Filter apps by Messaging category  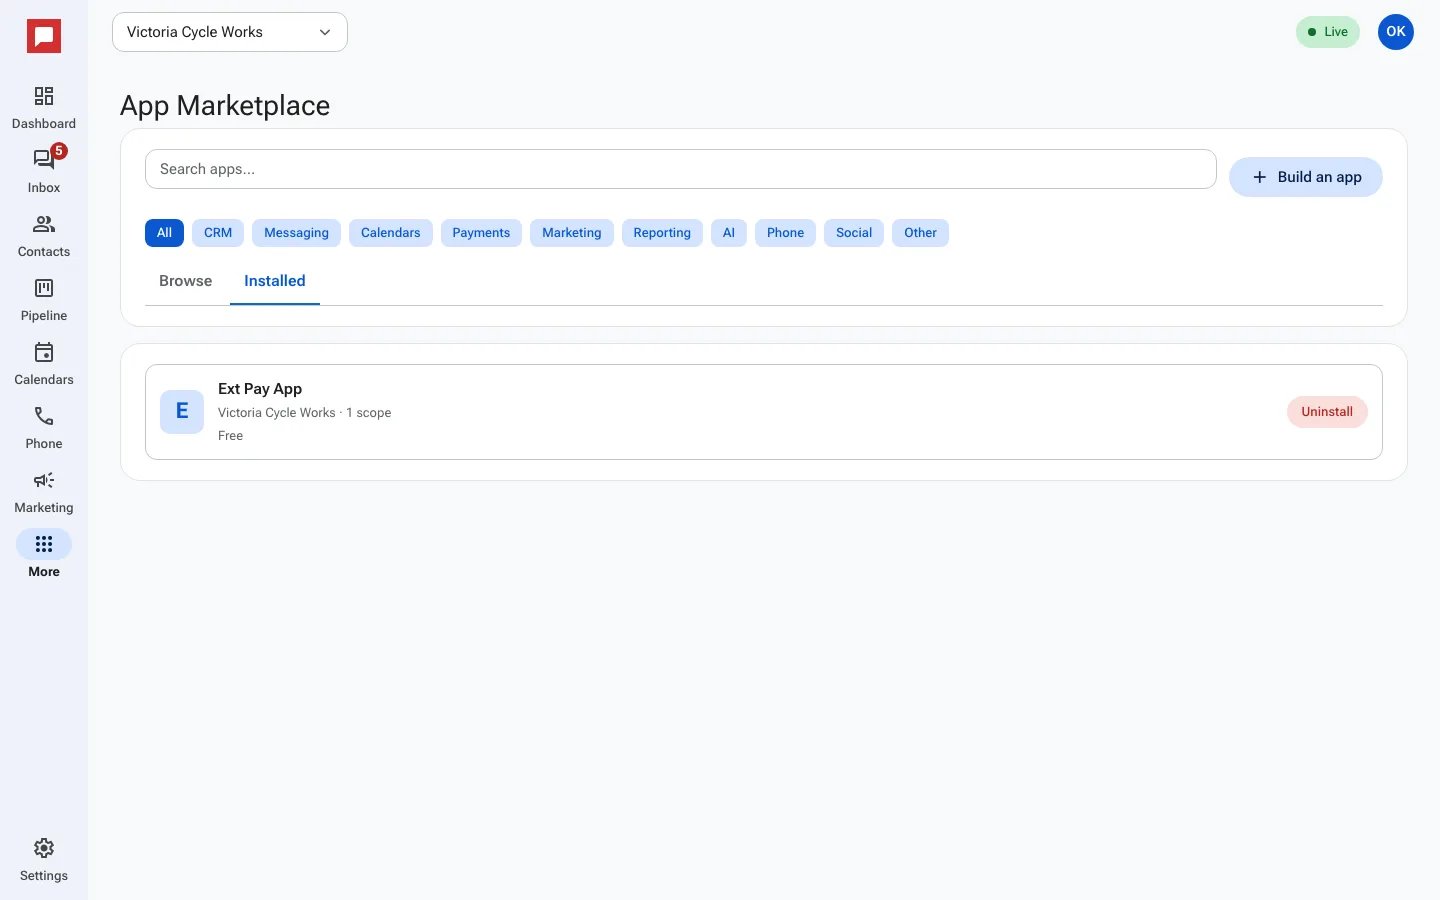click(x=296, y=233)
